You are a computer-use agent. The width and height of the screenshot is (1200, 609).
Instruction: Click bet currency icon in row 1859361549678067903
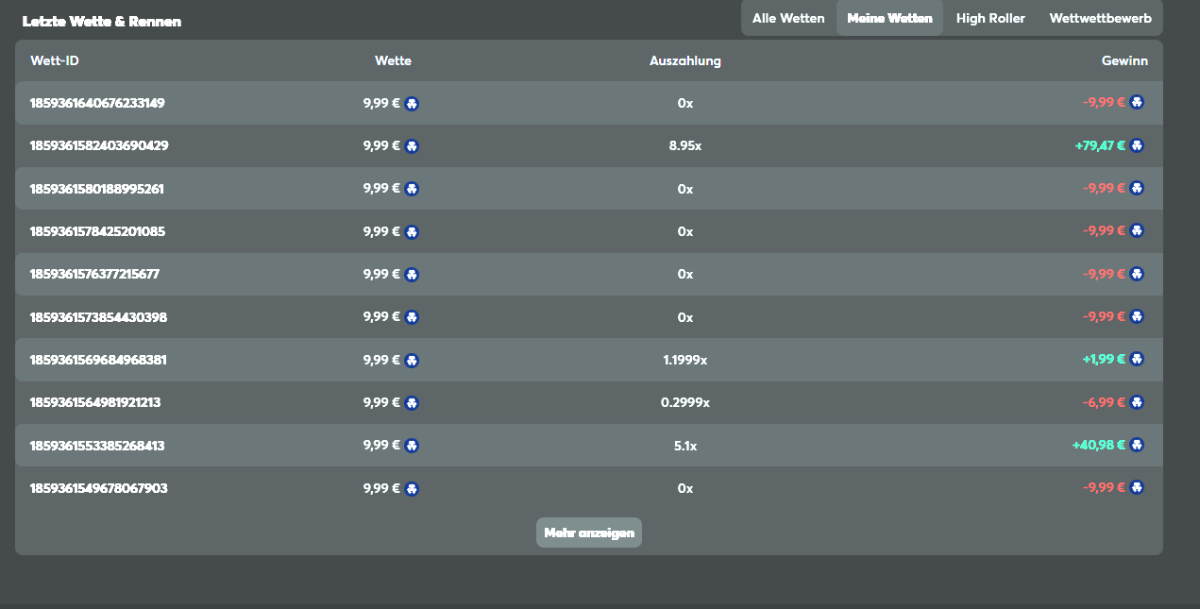pos(411,489)
